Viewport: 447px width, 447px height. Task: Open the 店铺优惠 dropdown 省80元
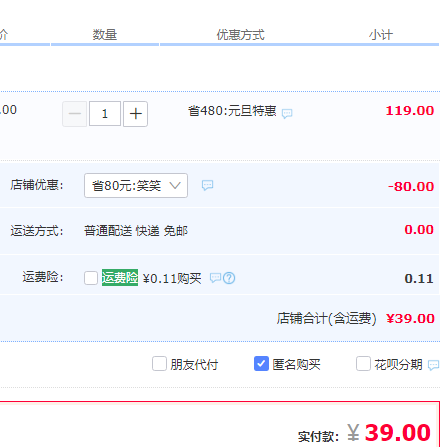(136, 185)
